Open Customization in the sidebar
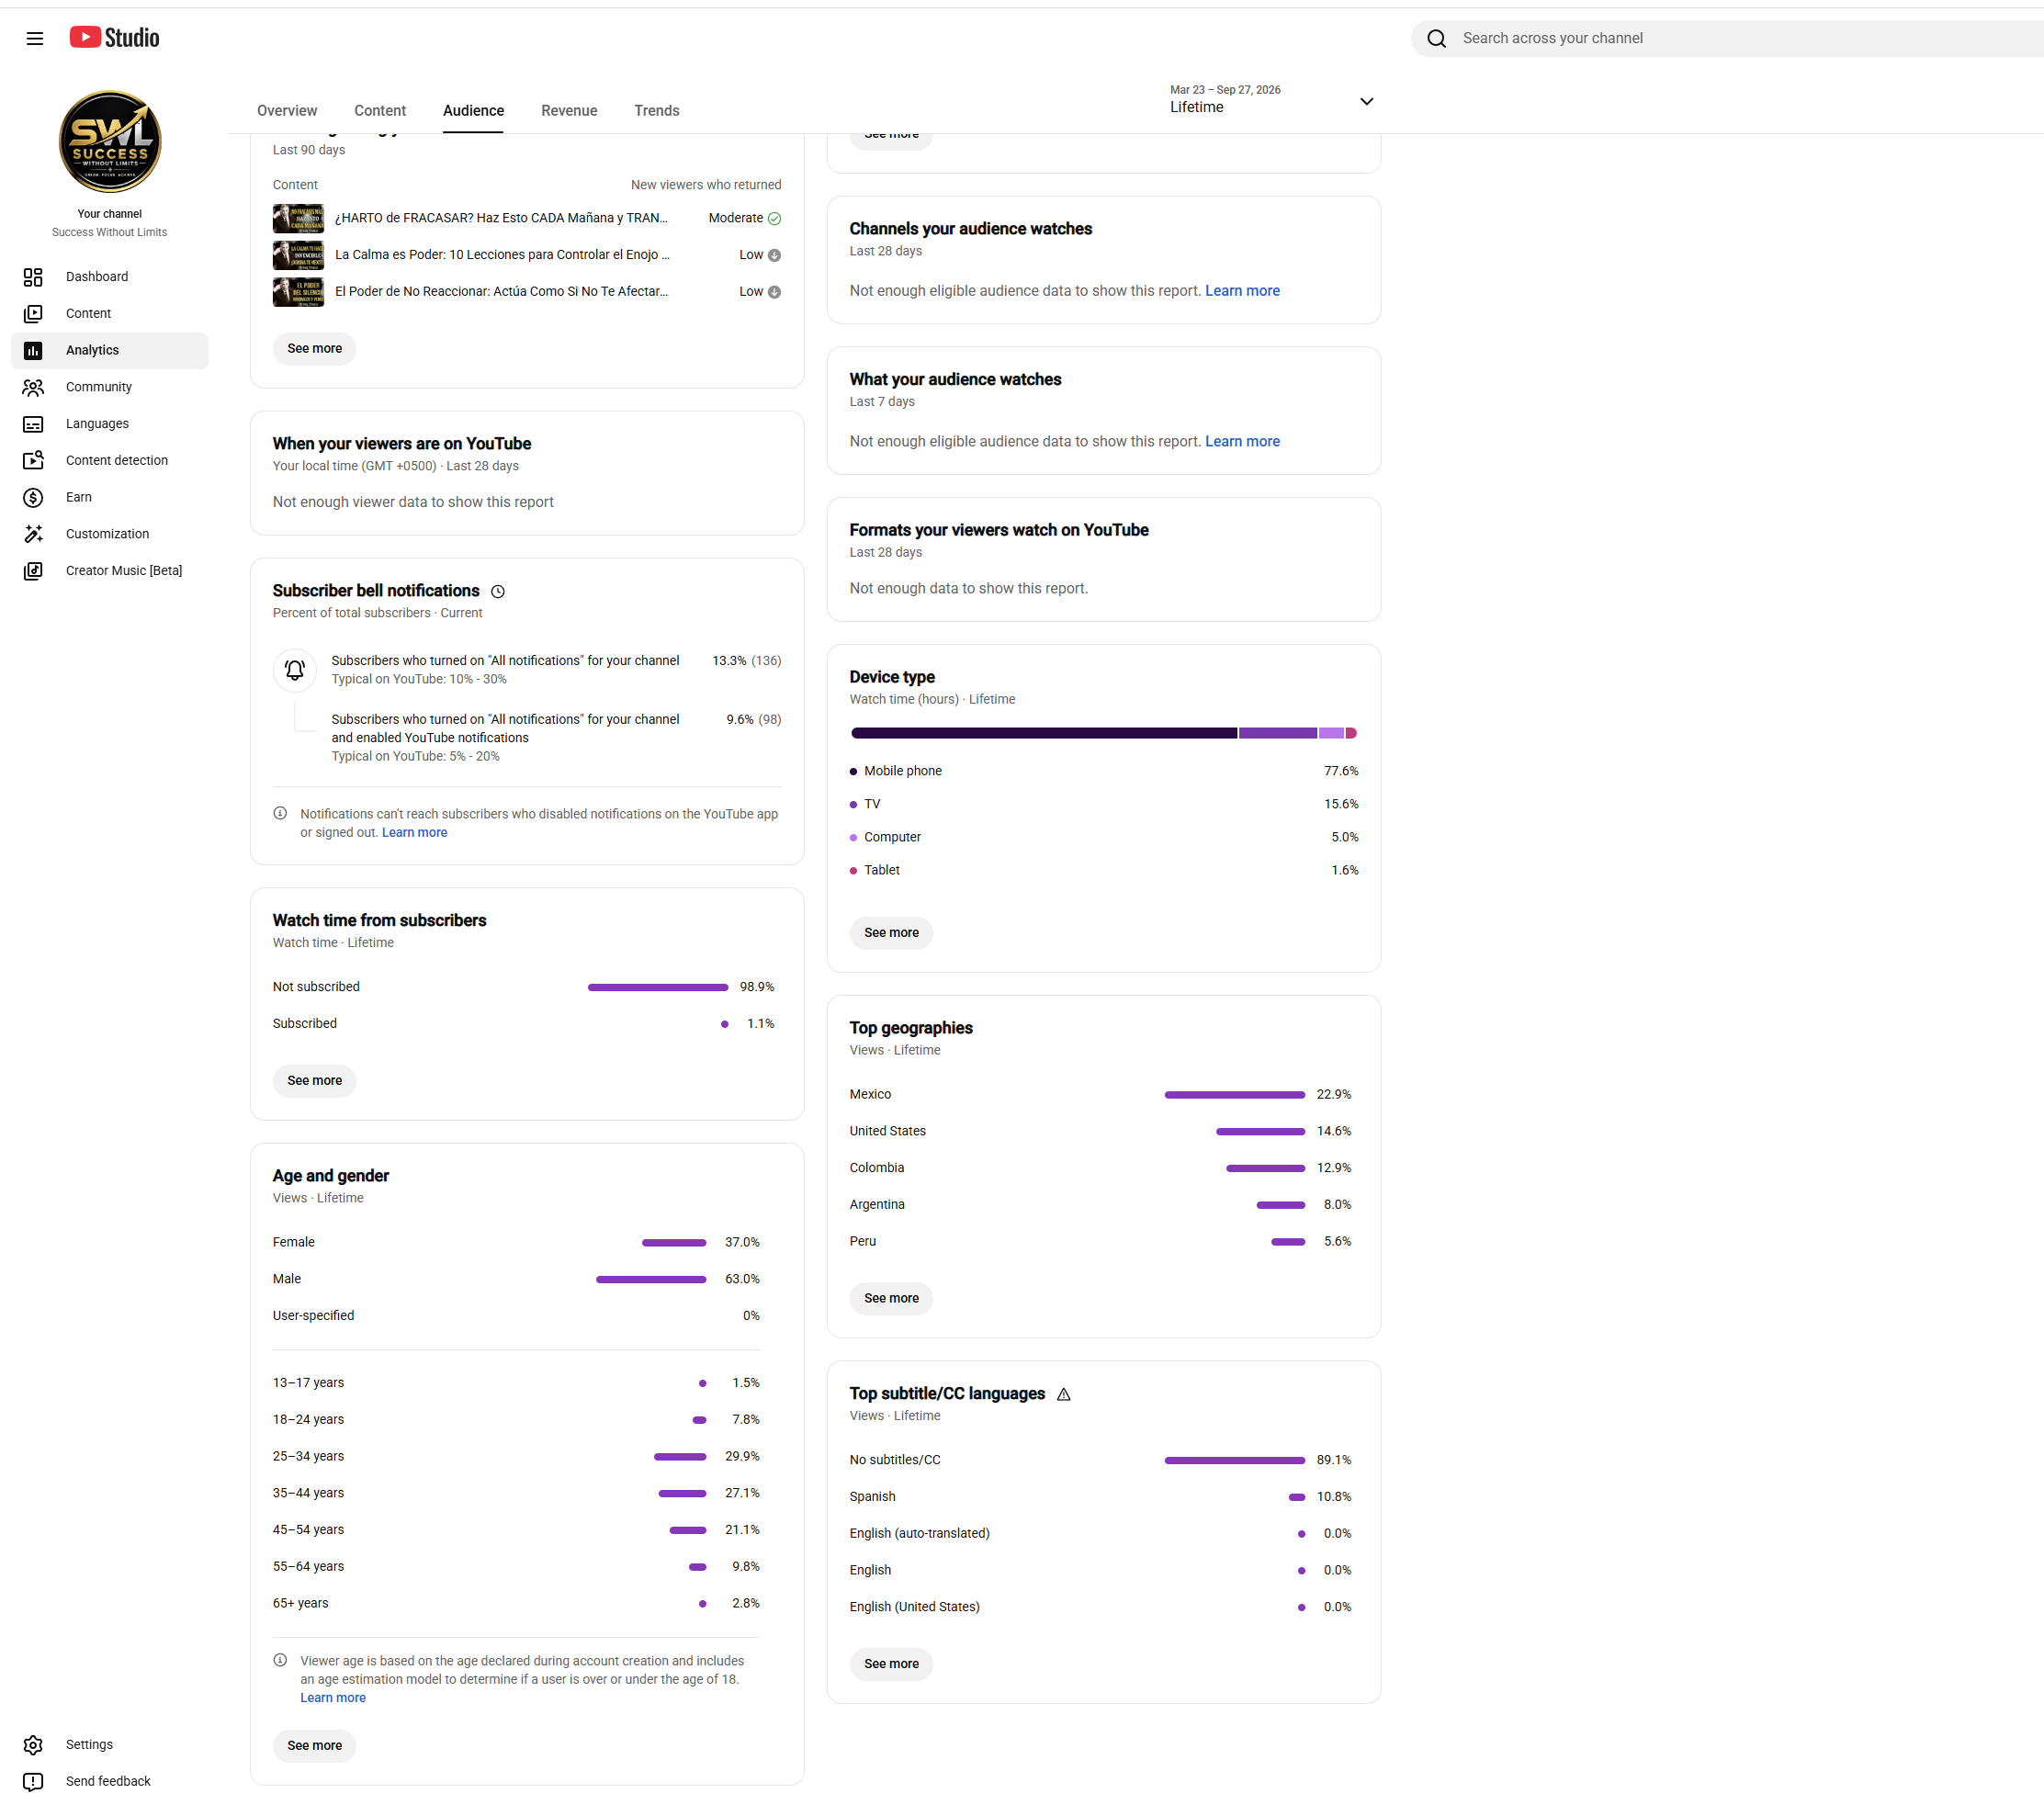 pyautogui.click(x=109, y=534)
